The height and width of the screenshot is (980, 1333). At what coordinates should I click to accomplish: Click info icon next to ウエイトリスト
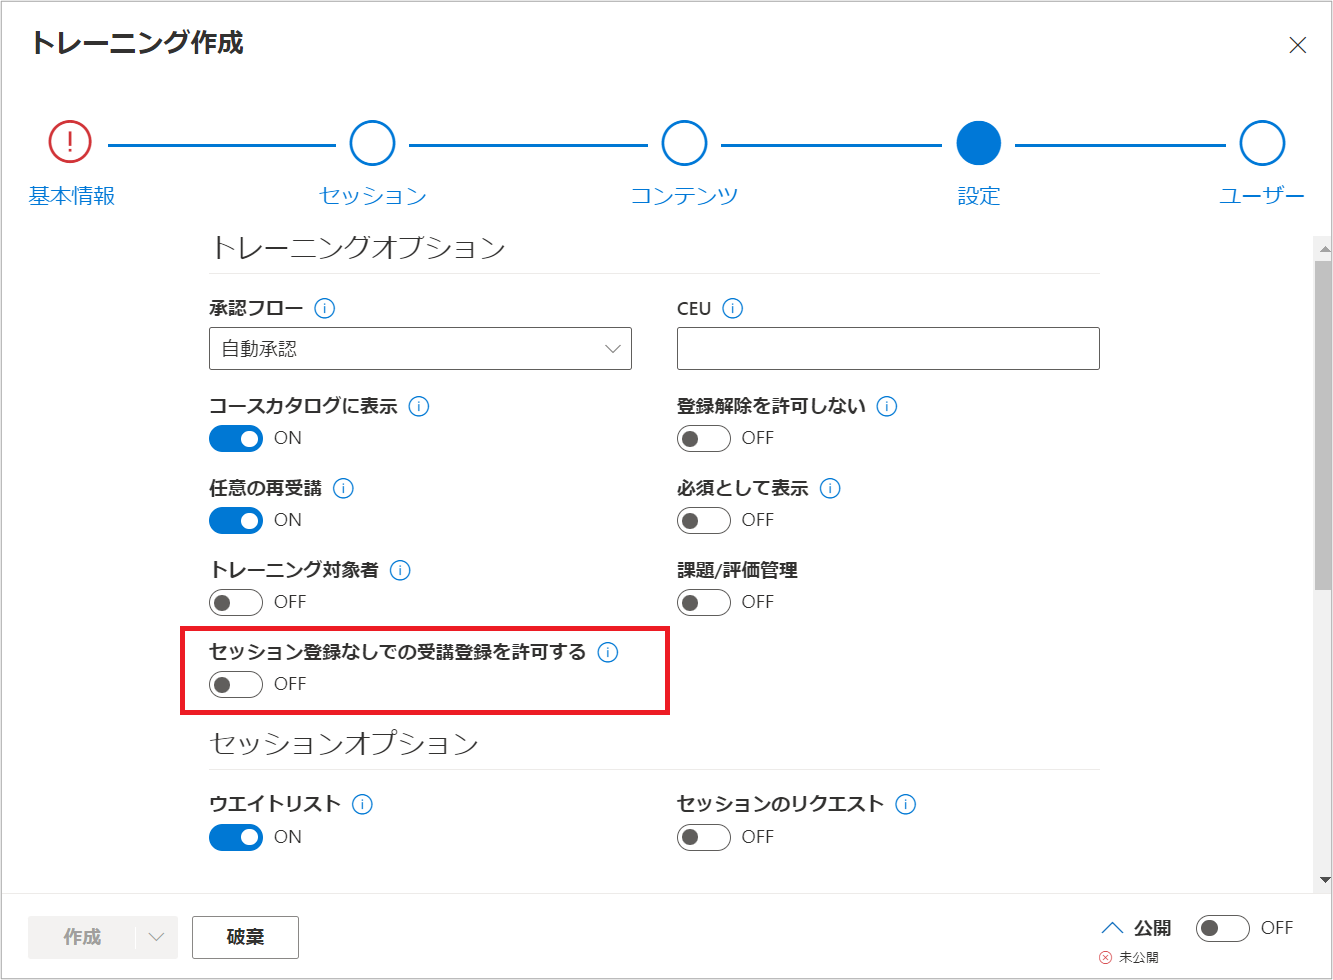pos(362,804)
